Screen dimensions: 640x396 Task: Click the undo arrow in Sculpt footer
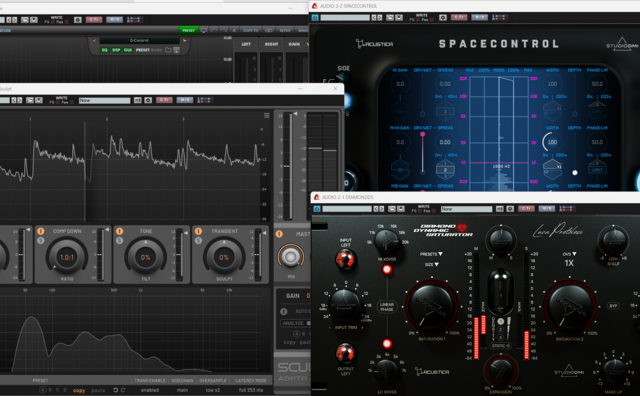[116, 390]
